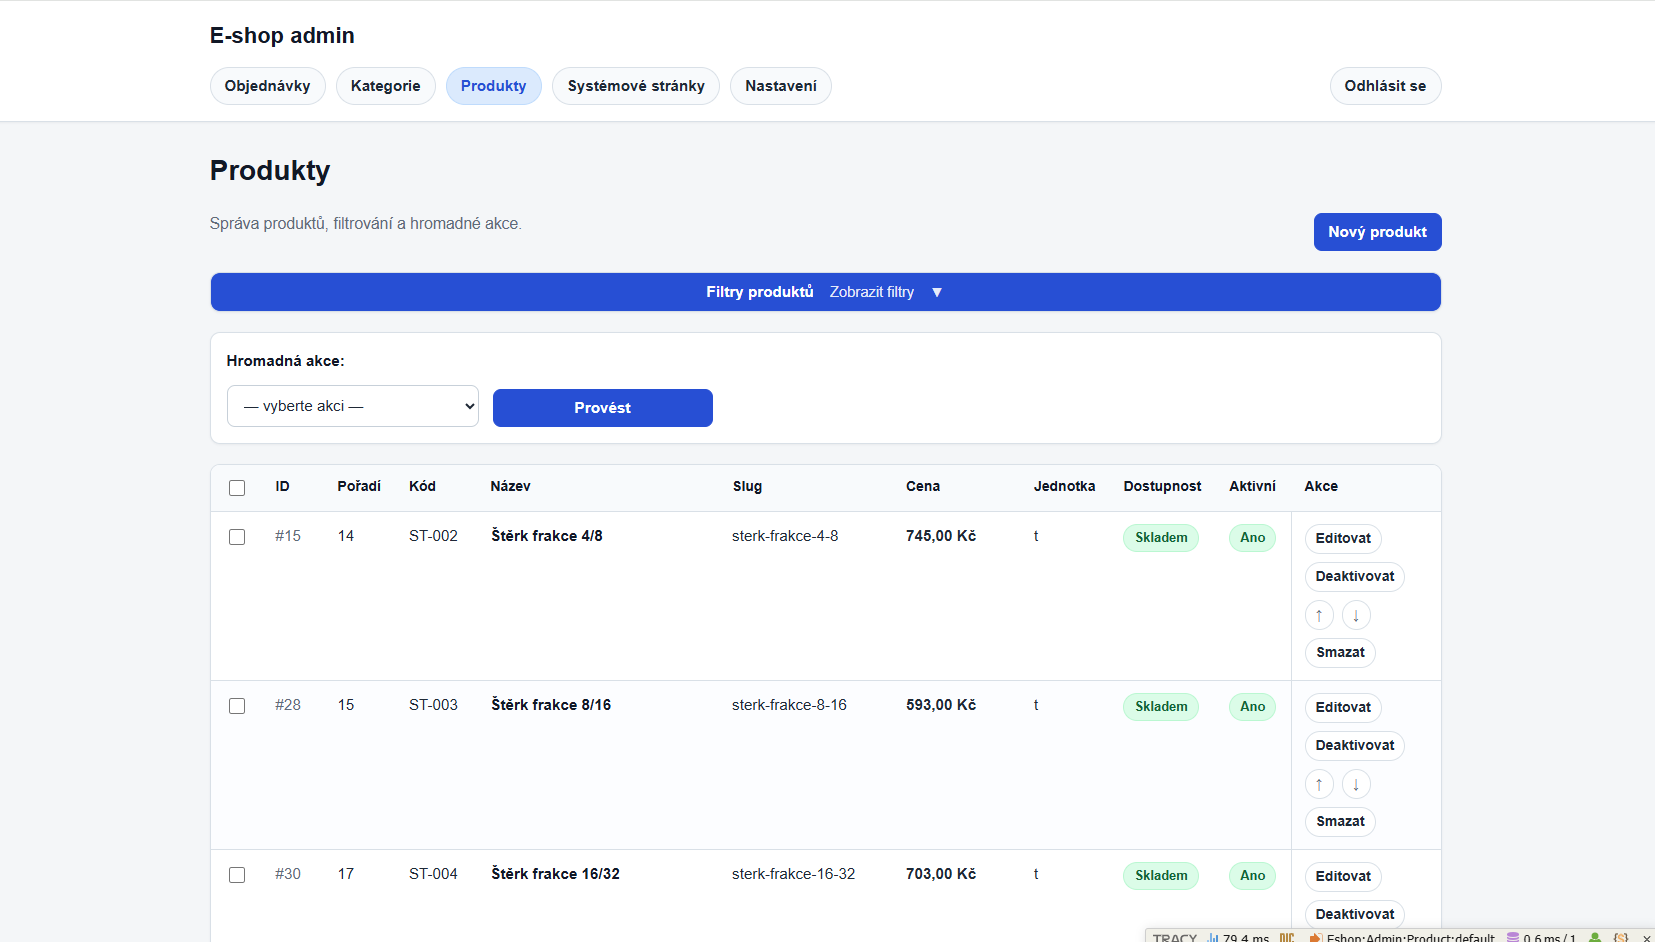Close the Tracy debug bar

tap(1646, 938)
